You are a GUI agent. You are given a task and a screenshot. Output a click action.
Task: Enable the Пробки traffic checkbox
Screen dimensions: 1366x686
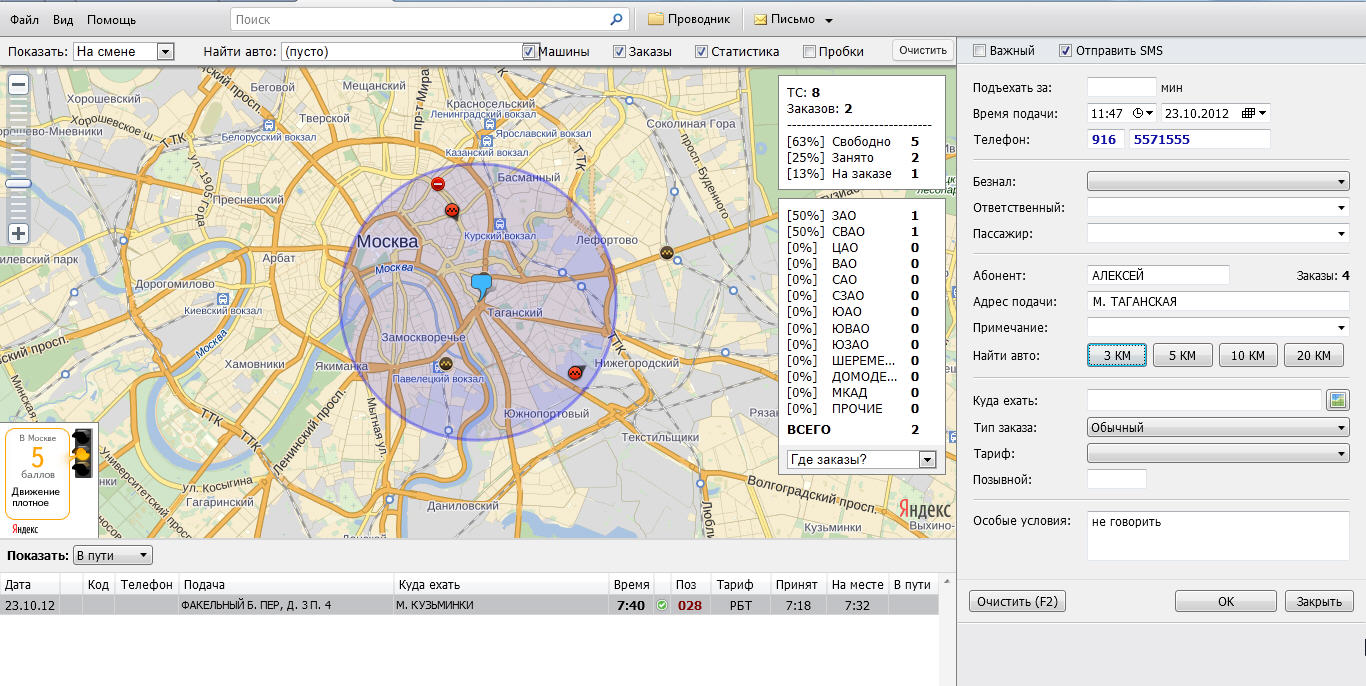coord(808,51)
